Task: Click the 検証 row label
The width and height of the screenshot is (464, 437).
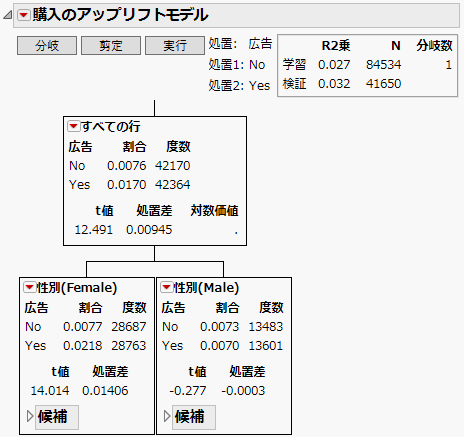Action: (x=294, y=84)
